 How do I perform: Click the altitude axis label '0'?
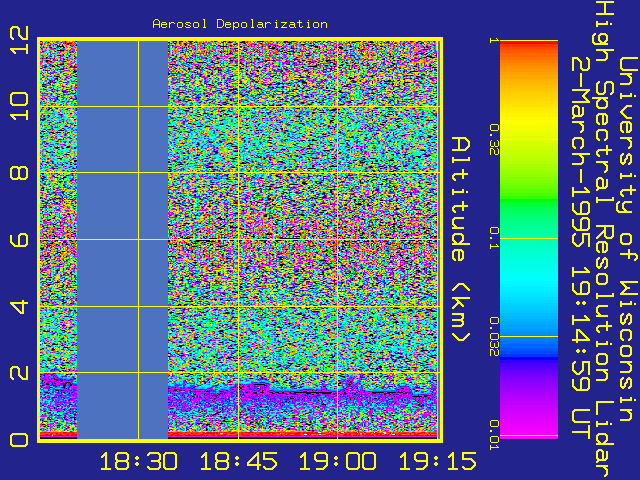pos(20,440)
